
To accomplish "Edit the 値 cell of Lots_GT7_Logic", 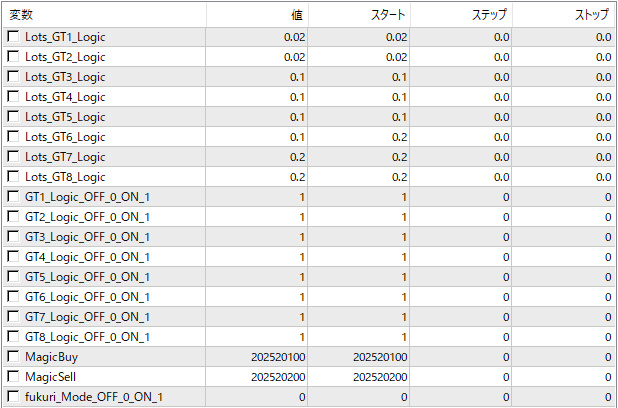I will click(x=257, y=157).
